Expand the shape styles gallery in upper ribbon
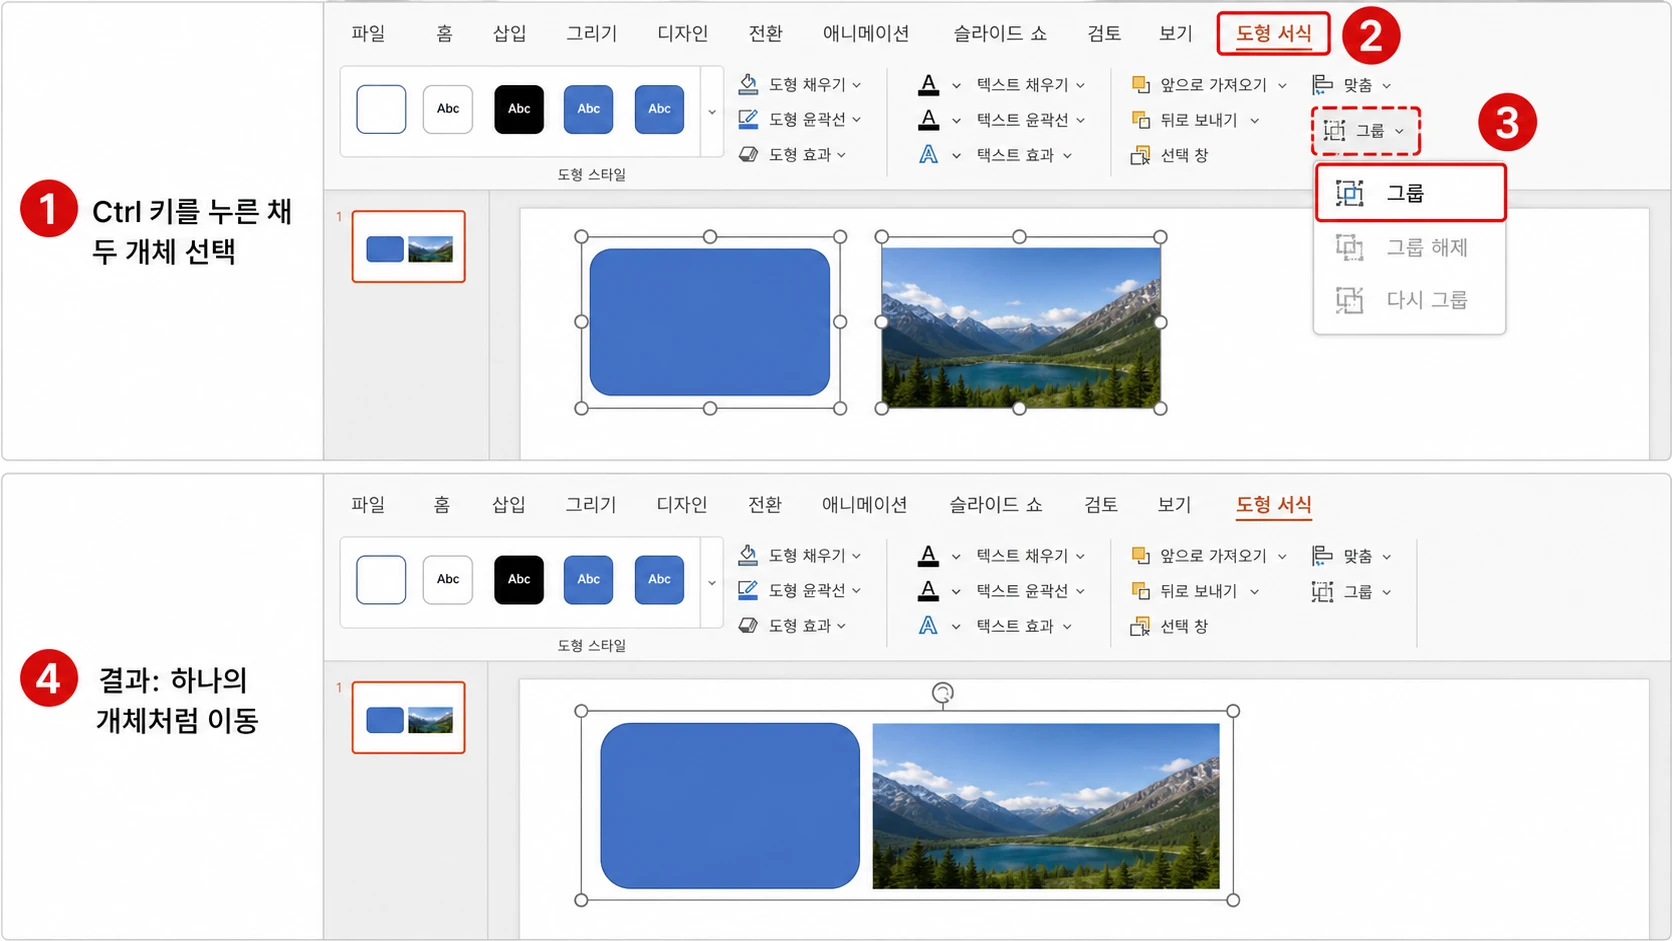The image size is (1672, 941). [x=712, y=111]
